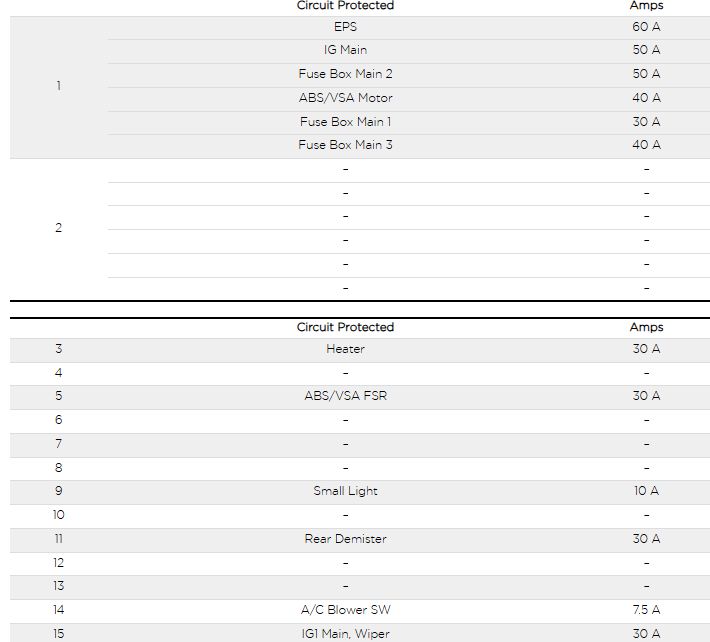Viewport: 710px width, 642px height.
Task: Select fuse number 11 cell
Action: pyautogui.click(x=58, y=539)
